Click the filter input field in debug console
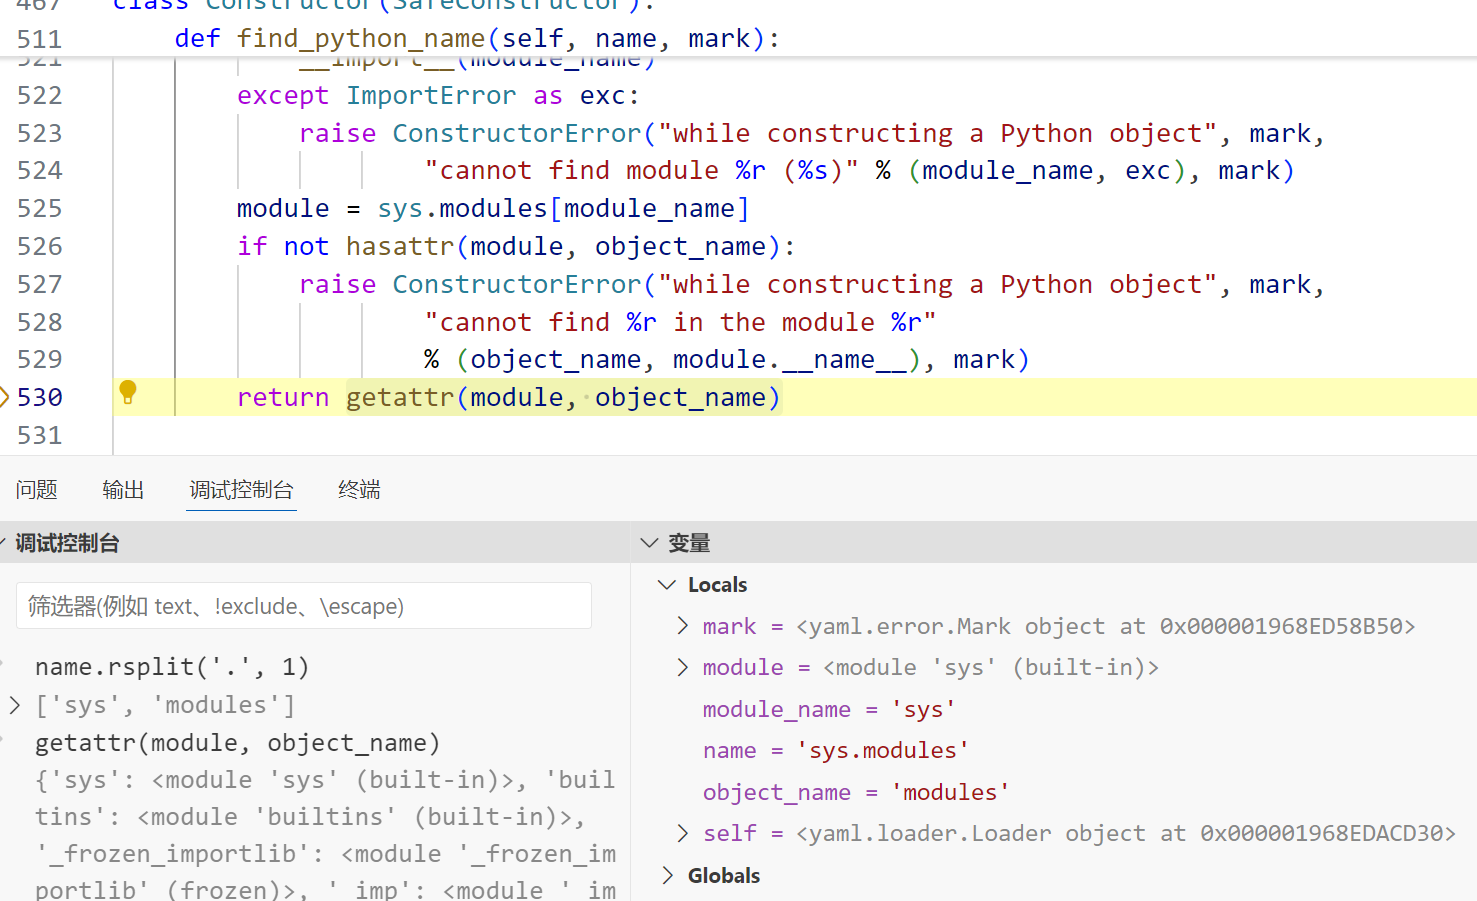Viewport: 1477px width, 901px height. point(304,606)
